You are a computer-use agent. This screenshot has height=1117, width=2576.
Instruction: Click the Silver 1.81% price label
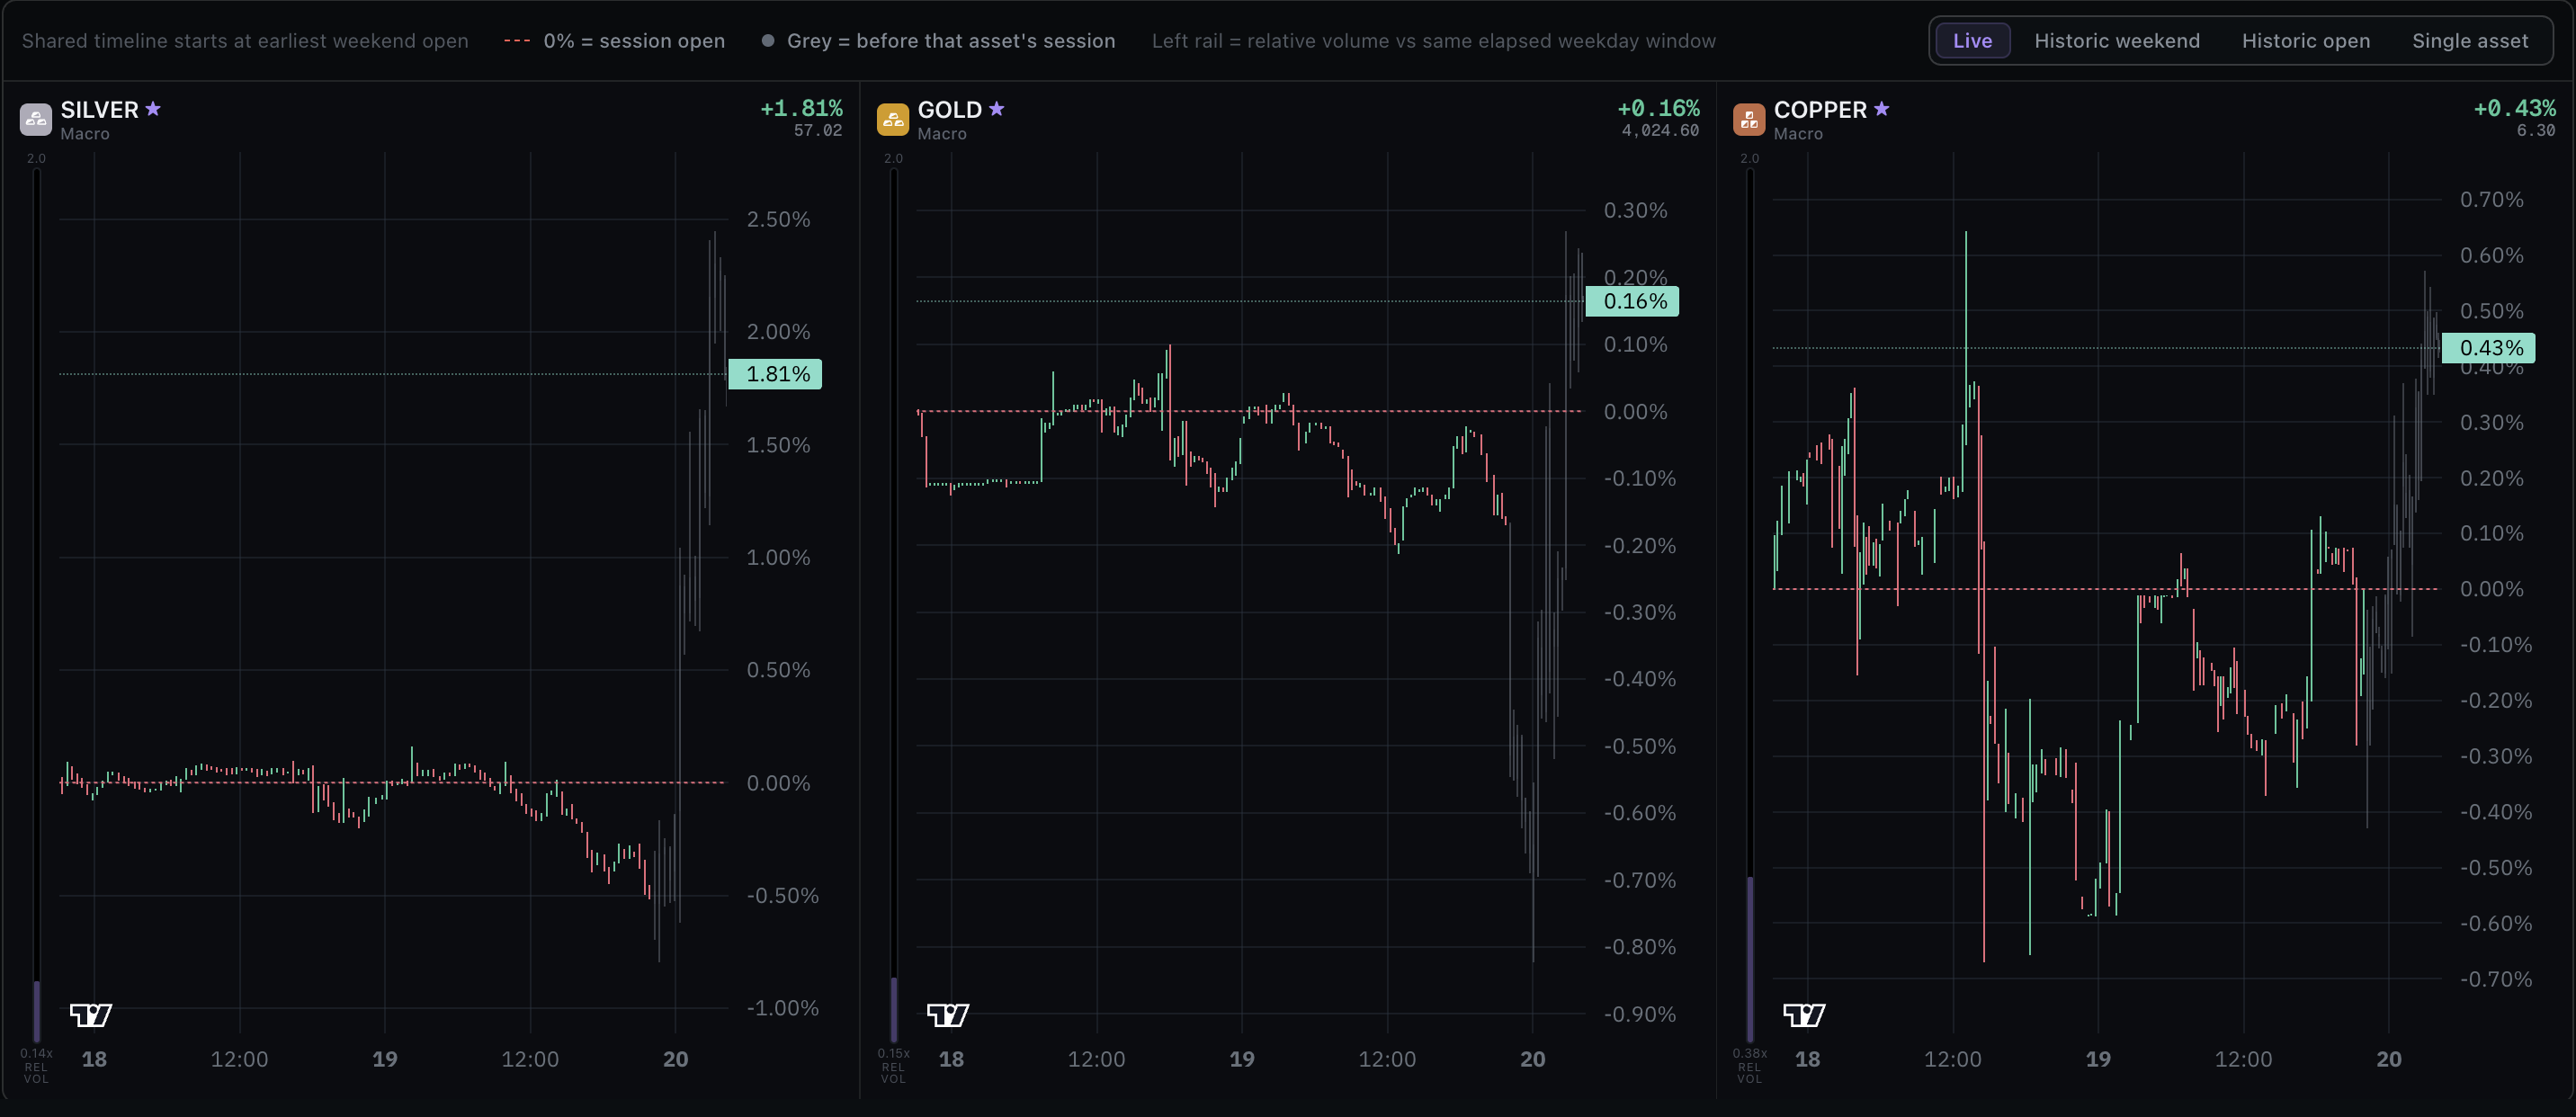coord(775,374)
